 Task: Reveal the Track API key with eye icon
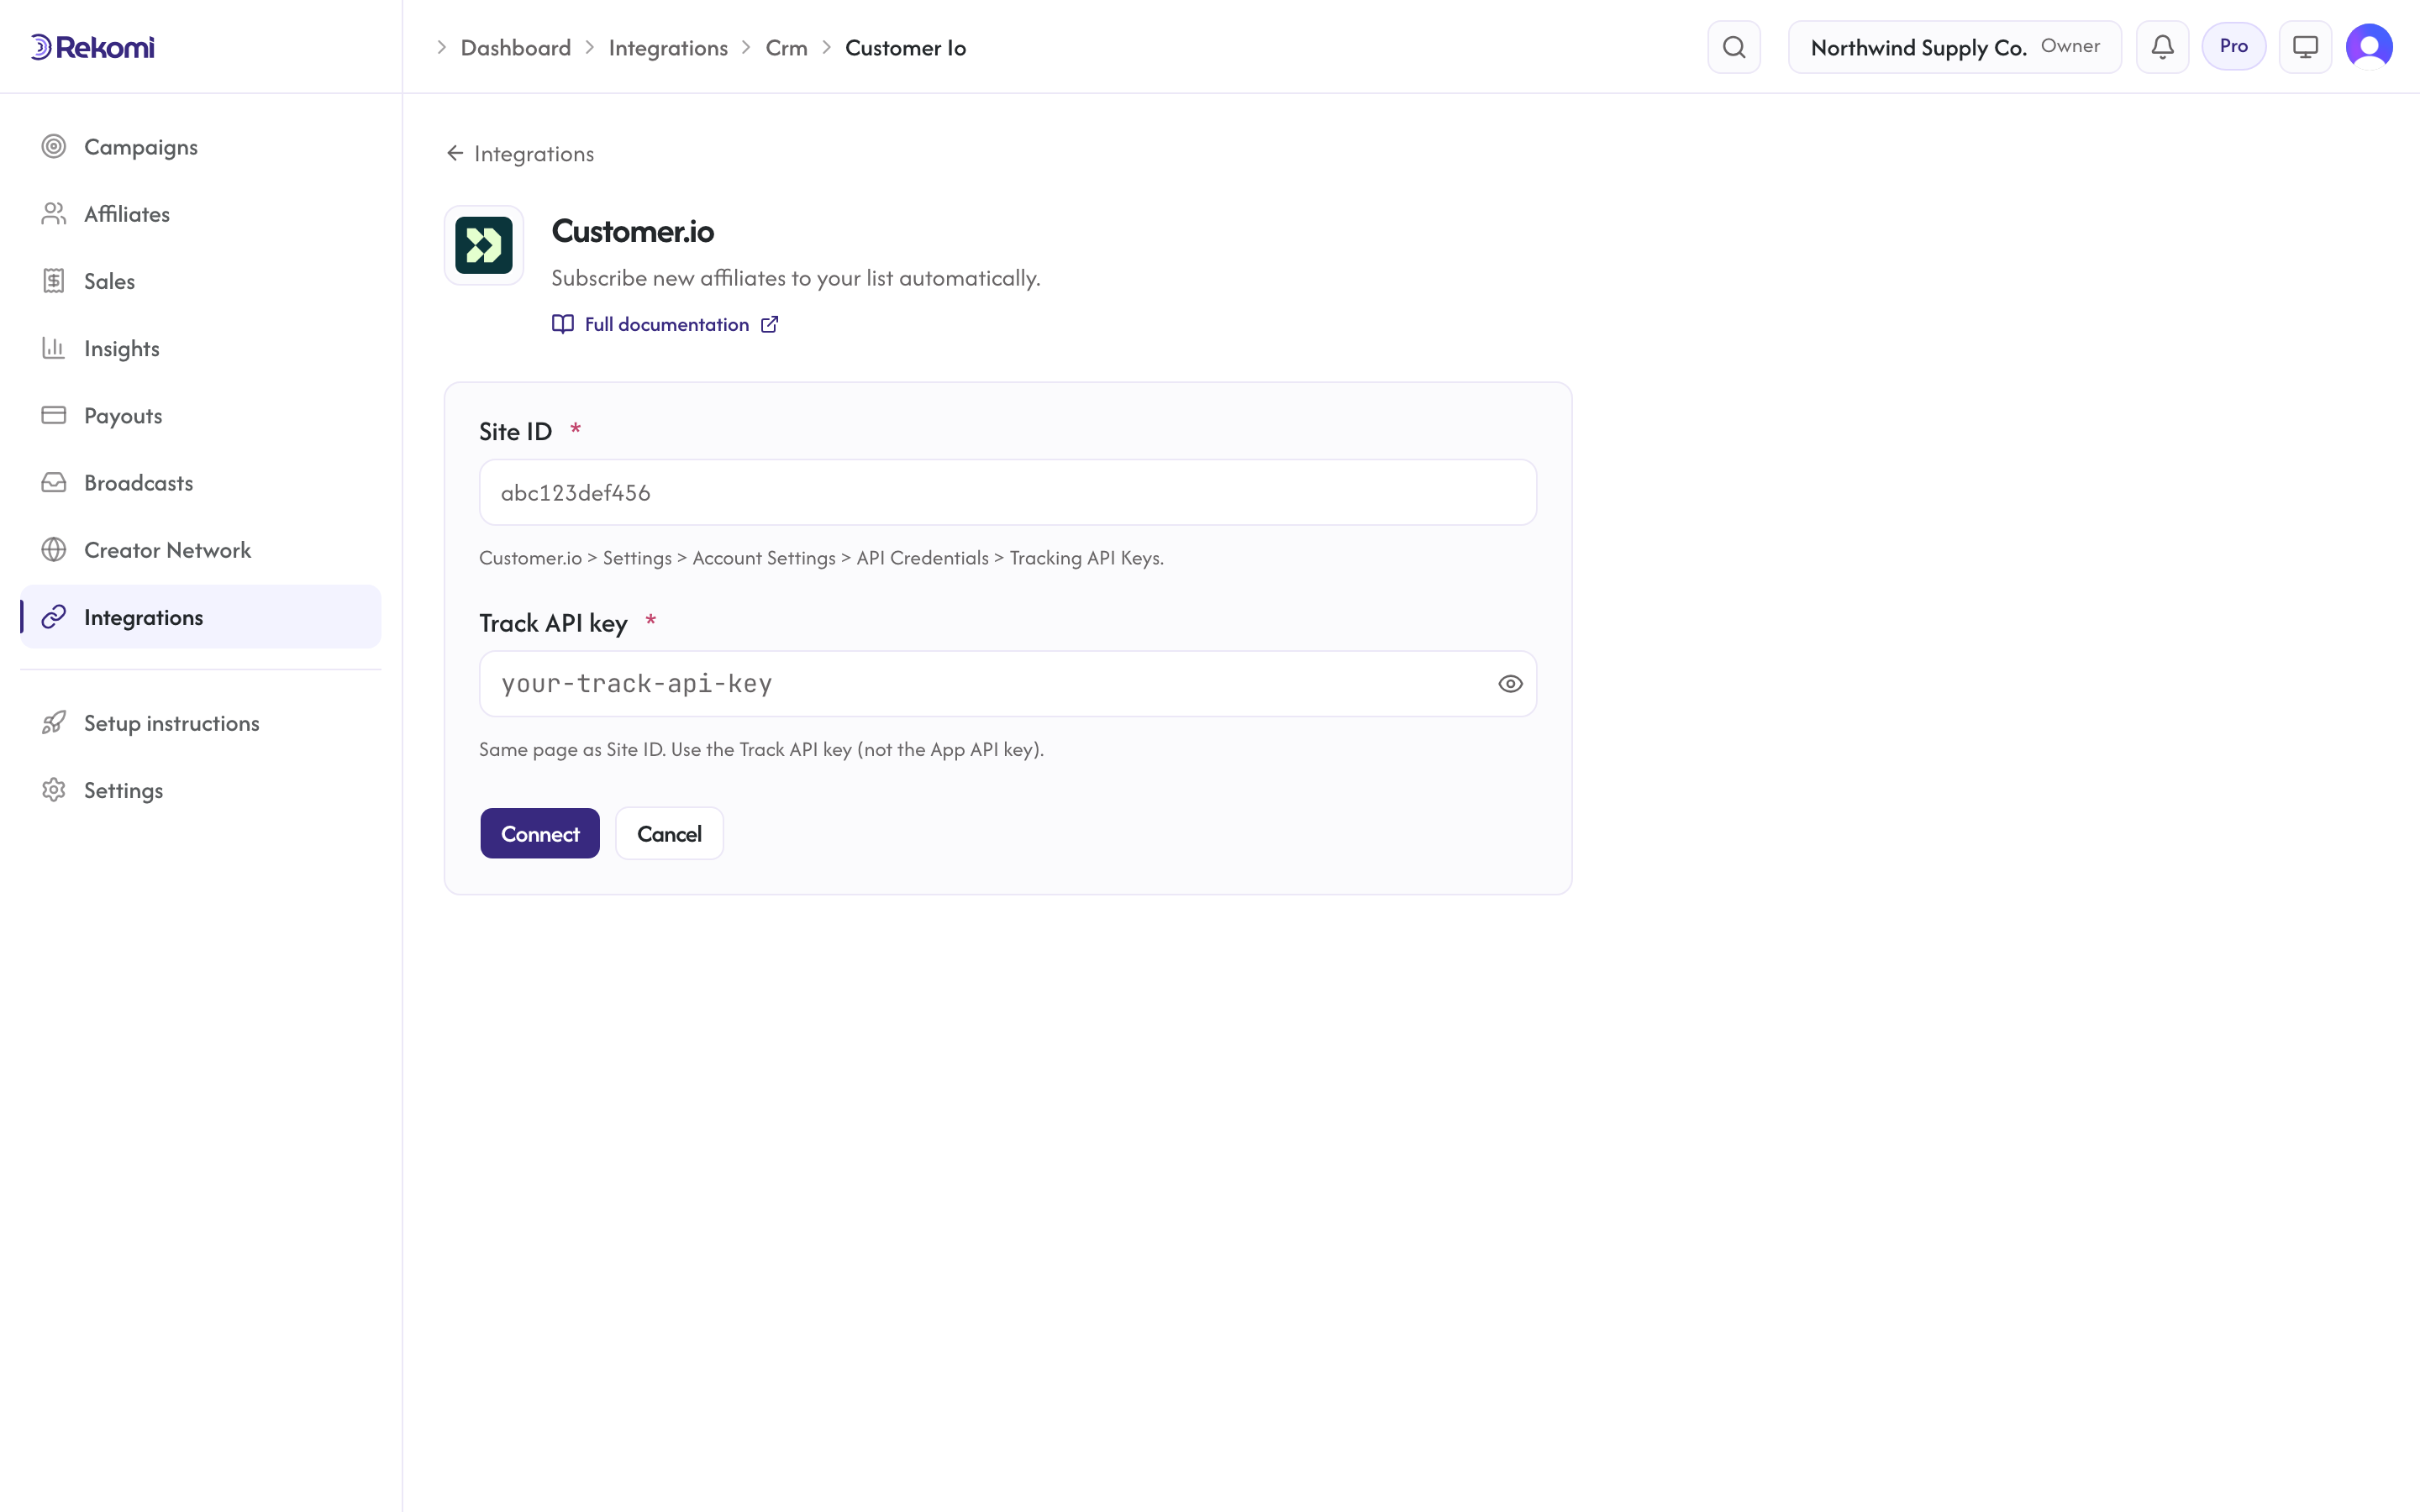point(1510,684)
